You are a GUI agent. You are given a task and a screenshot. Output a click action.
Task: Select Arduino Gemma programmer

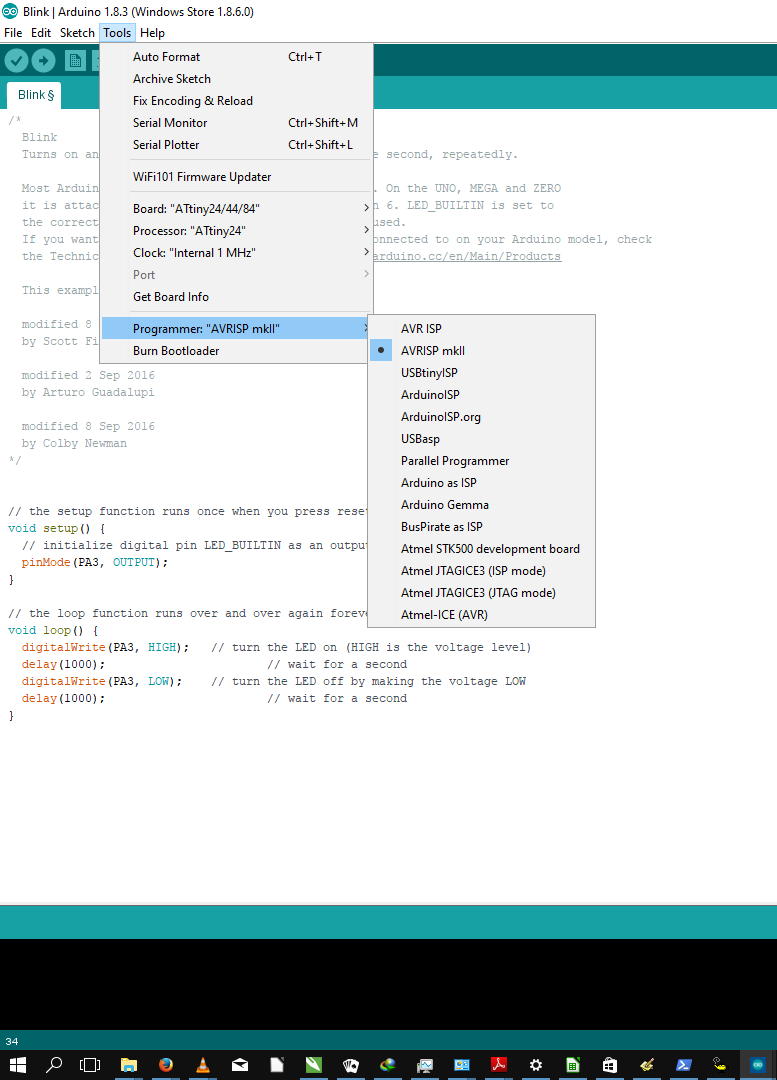(481, 505)
